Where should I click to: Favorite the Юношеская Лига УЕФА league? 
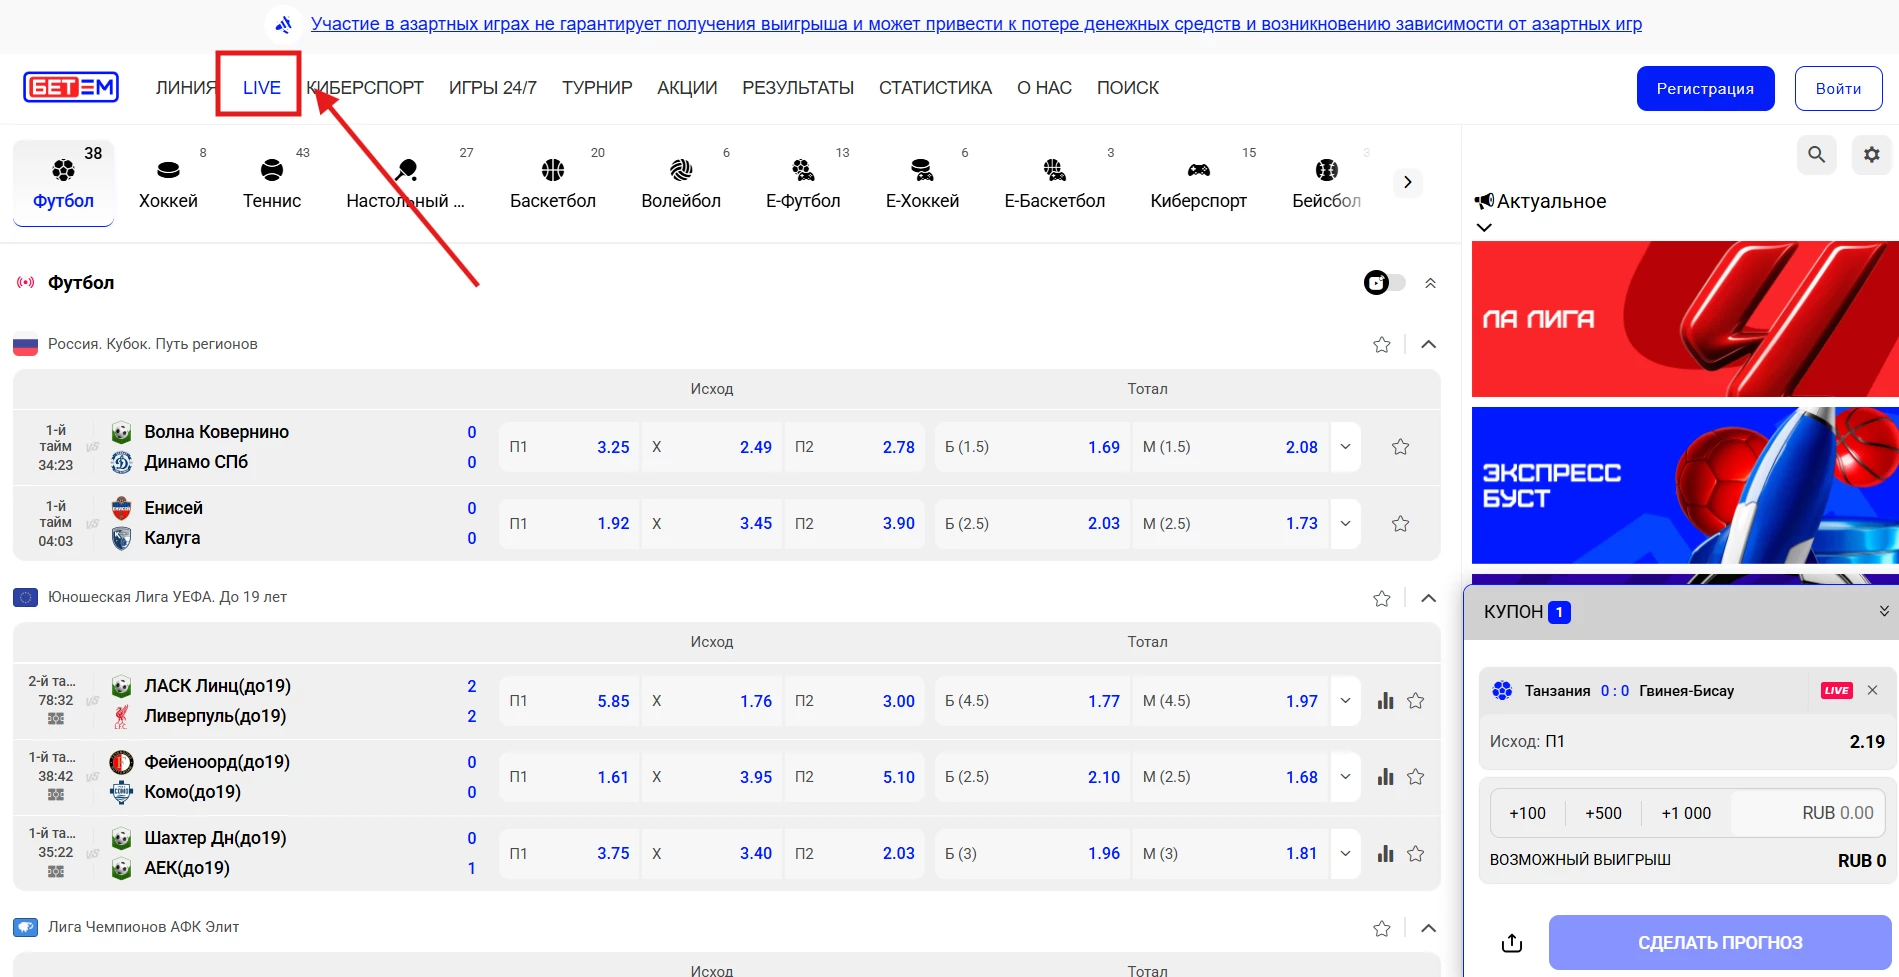pyautogui.click(x=1382, y=598)
